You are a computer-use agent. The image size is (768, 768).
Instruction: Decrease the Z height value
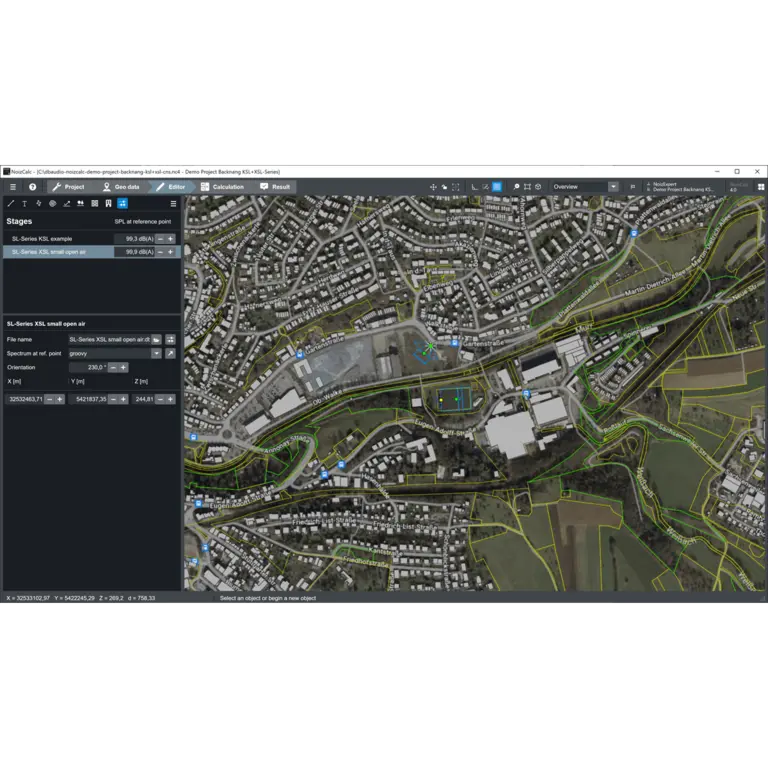160,399
